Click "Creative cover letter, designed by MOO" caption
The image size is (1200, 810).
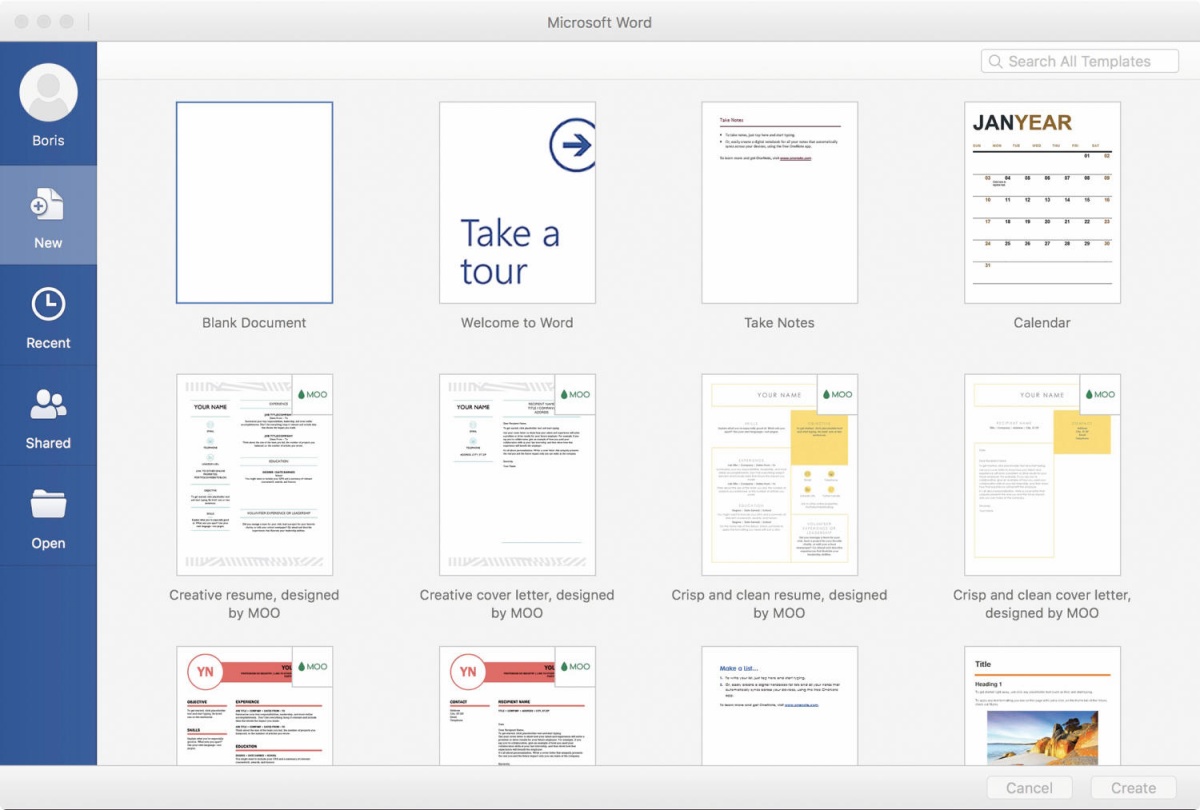point(517,604)
